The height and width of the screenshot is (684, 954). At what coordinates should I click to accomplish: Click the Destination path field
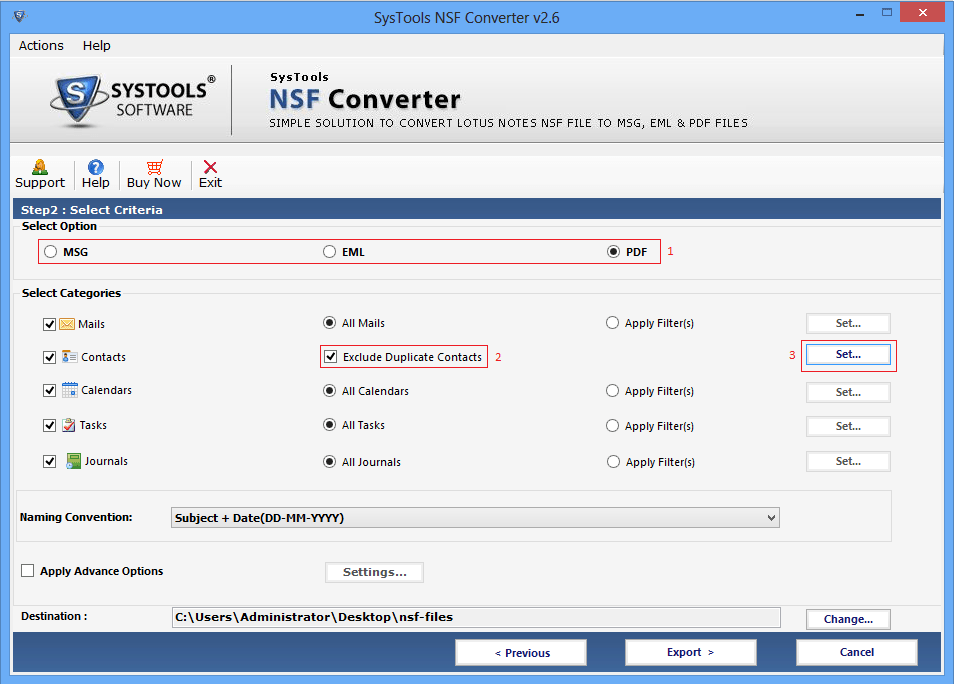(476, 617)
